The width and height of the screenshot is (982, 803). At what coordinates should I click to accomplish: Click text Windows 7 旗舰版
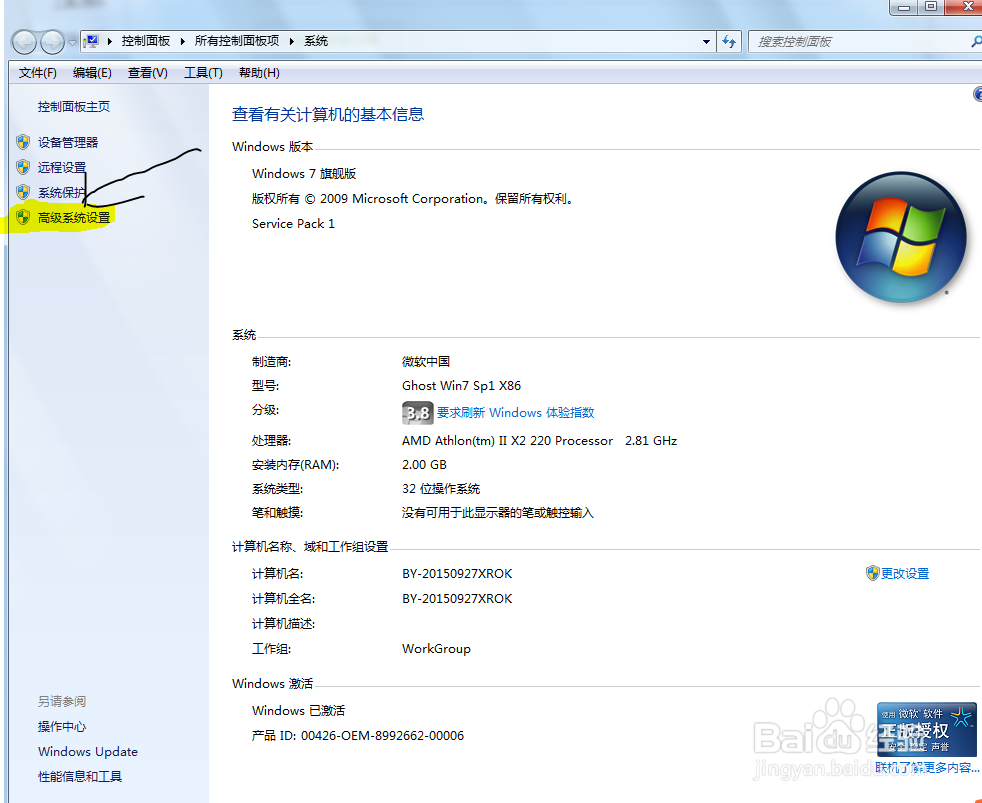point(304,174)
